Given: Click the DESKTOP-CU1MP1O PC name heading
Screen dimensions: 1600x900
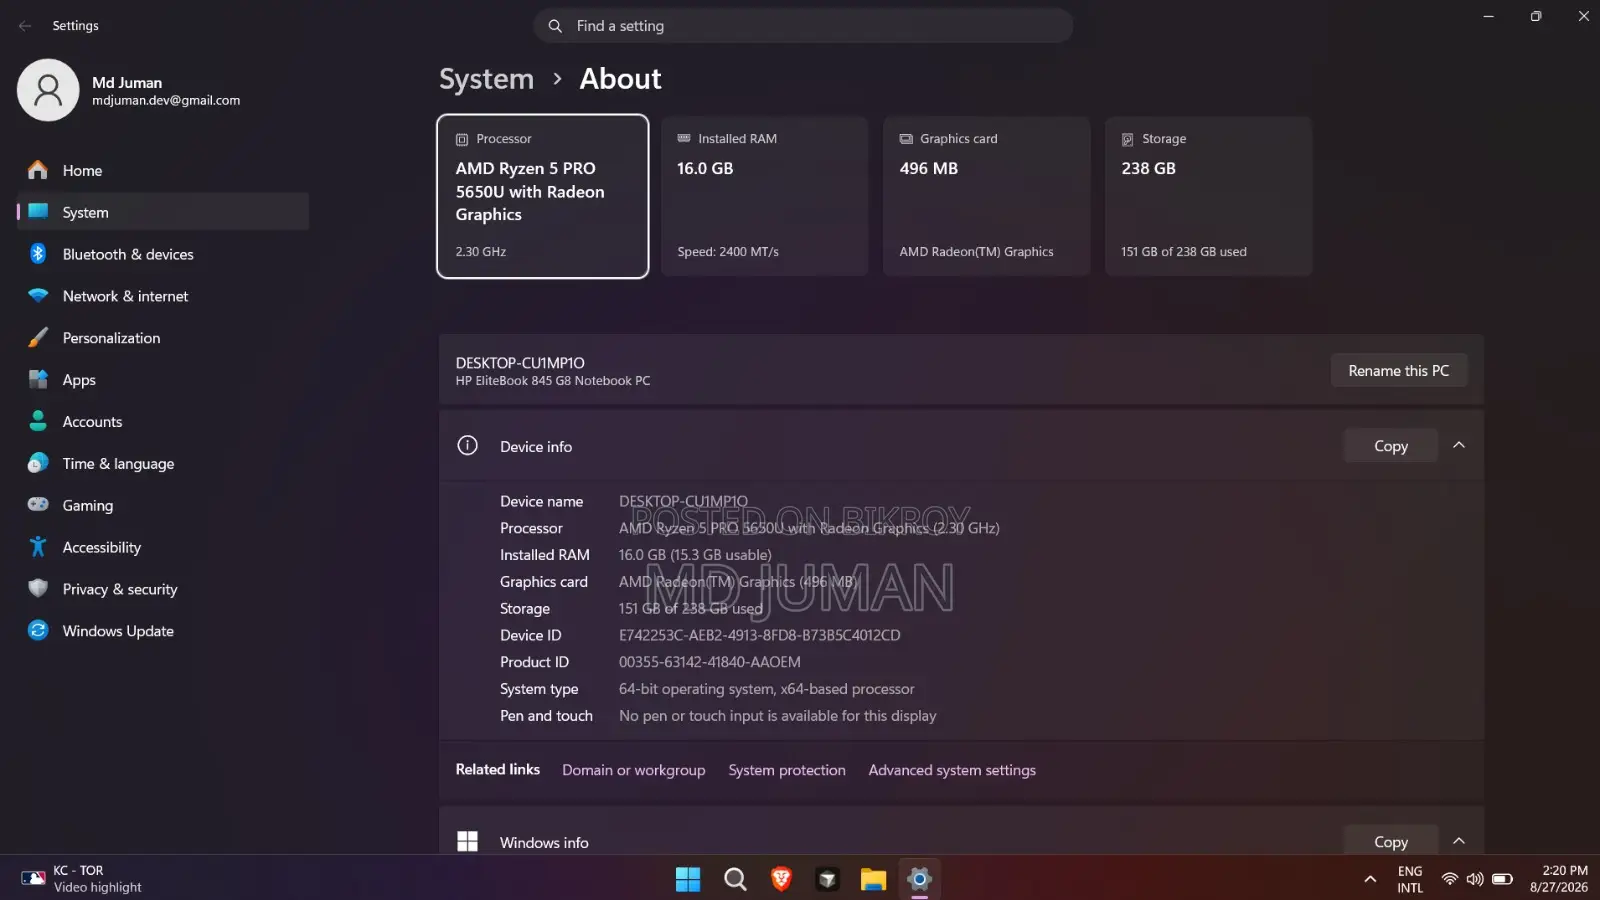Looking at the screenshot, I should pos(520,363).
